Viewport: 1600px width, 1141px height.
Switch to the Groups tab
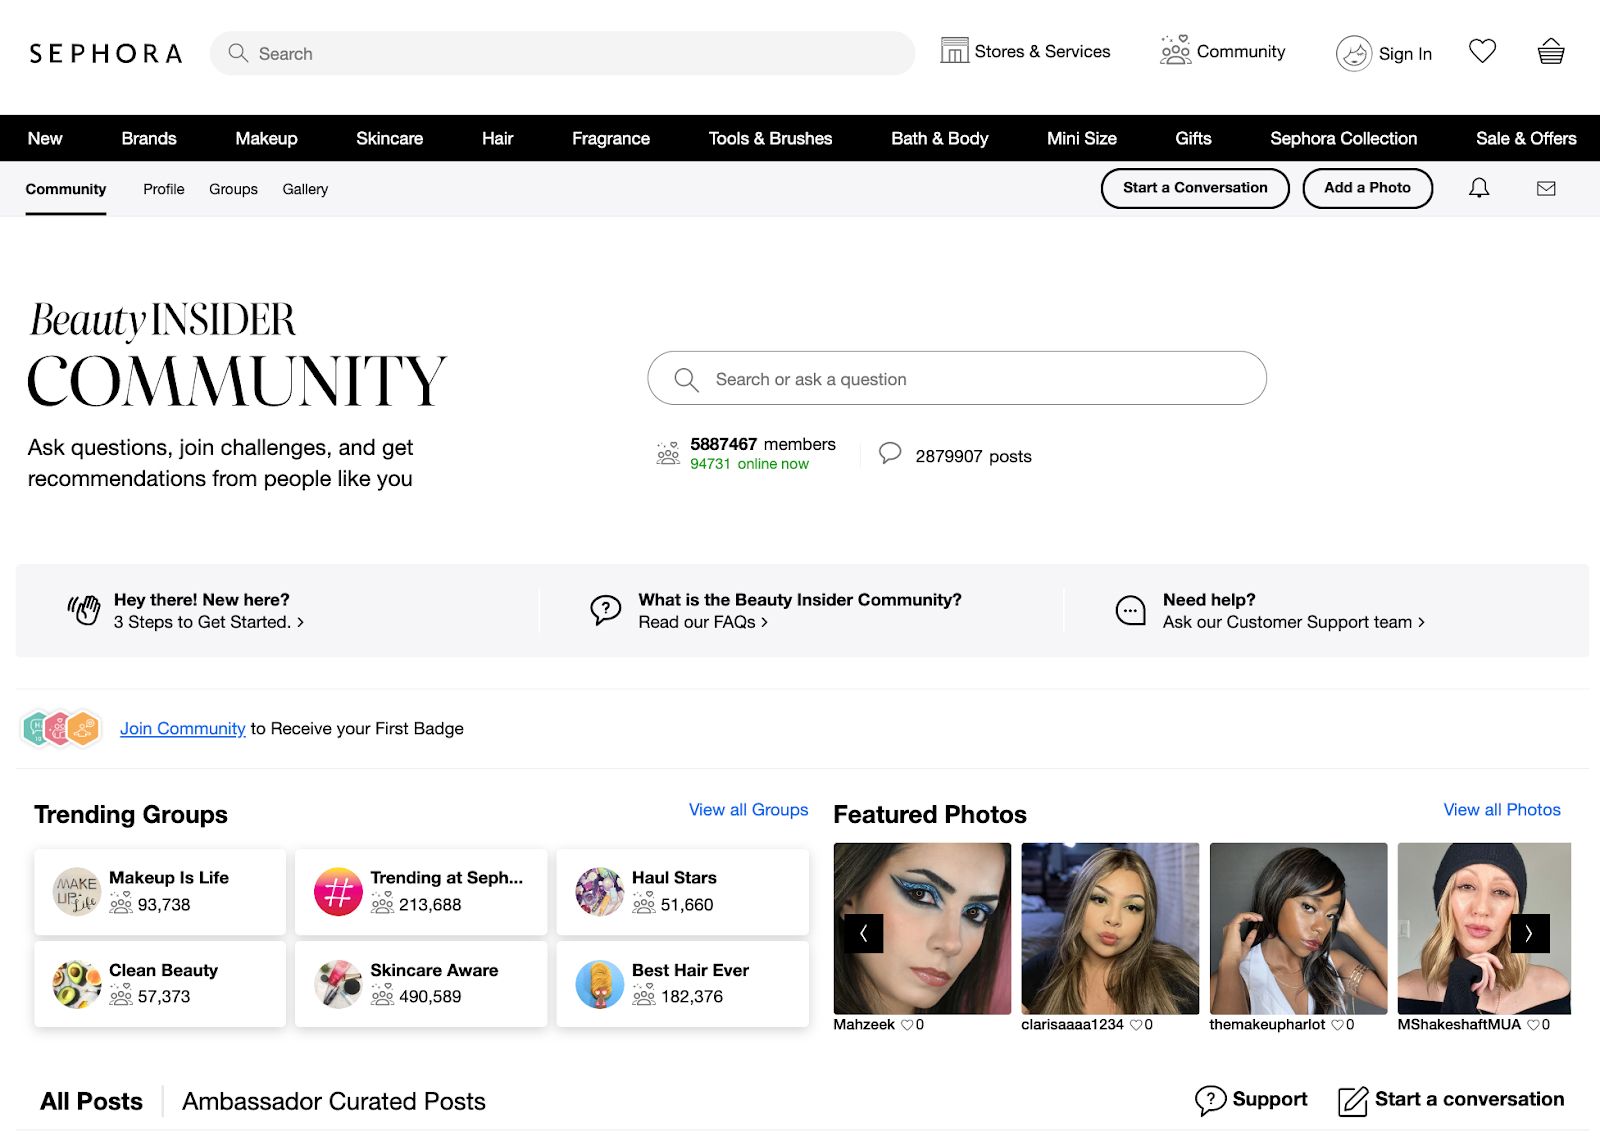point(233,189)
